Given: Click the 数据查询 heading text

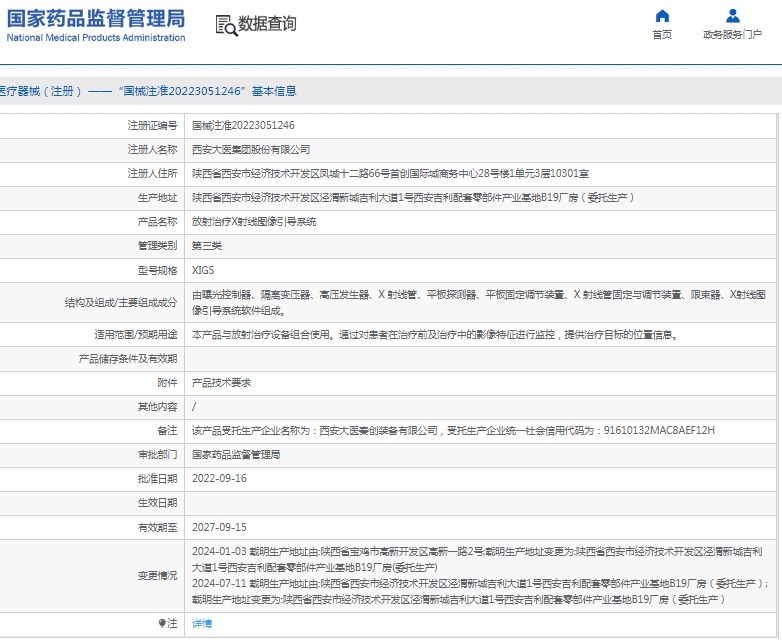Looking at the screenshot, I should click(267, 23).
